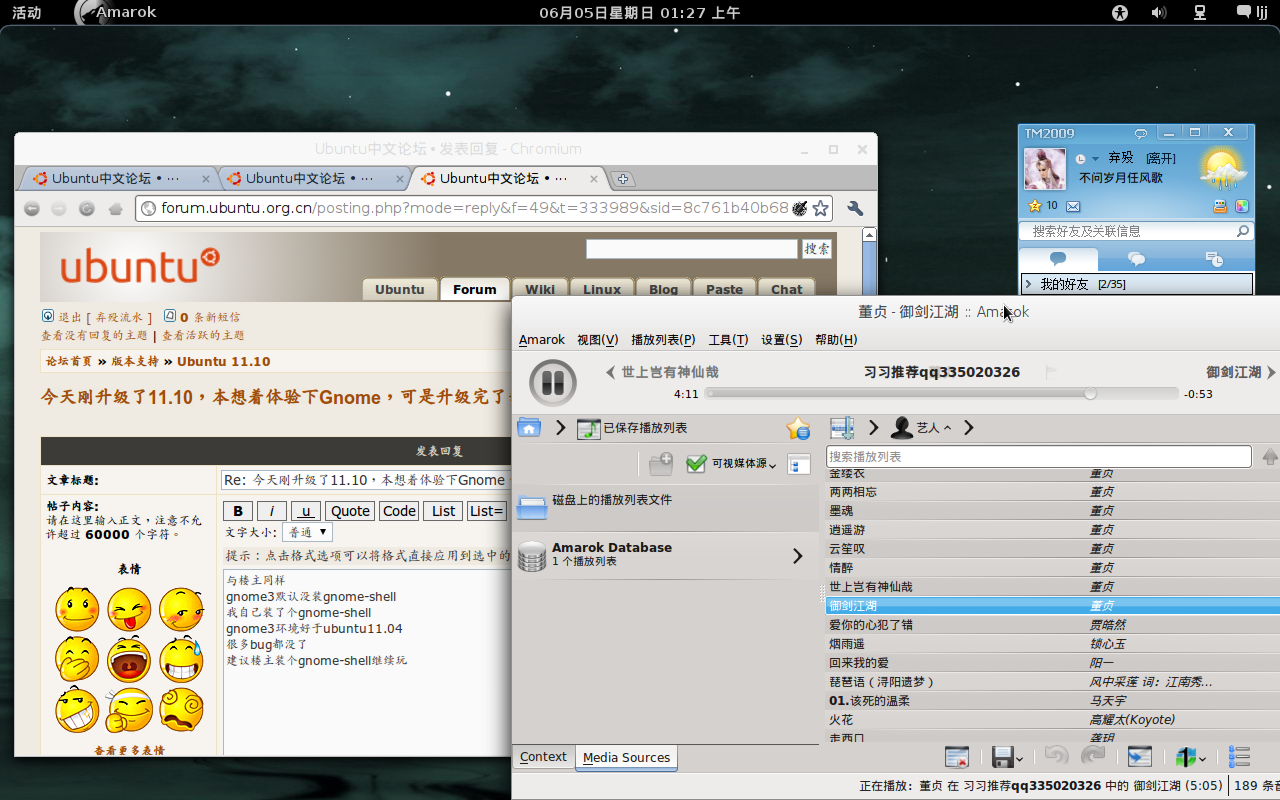Screen dimensions: 1280x800
Task: Click the Code formatting button
Action: [399, 511]
